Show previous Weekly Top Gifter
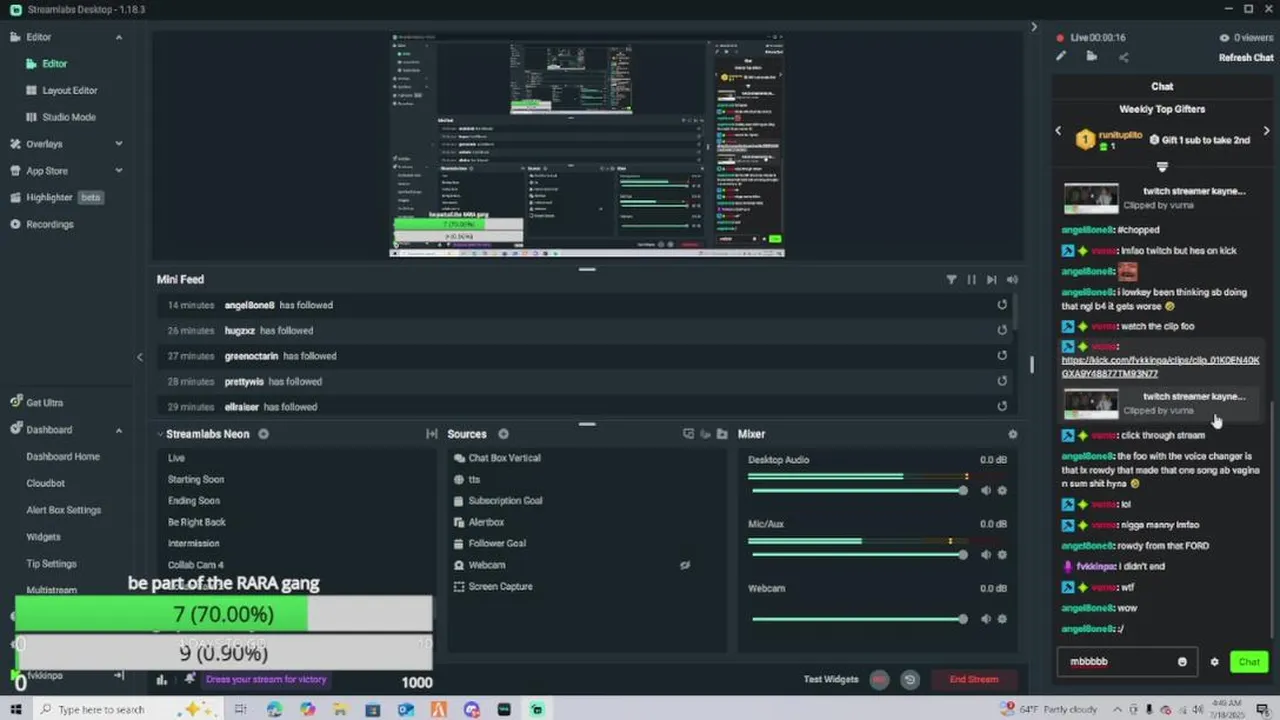 pos(1058,131)
